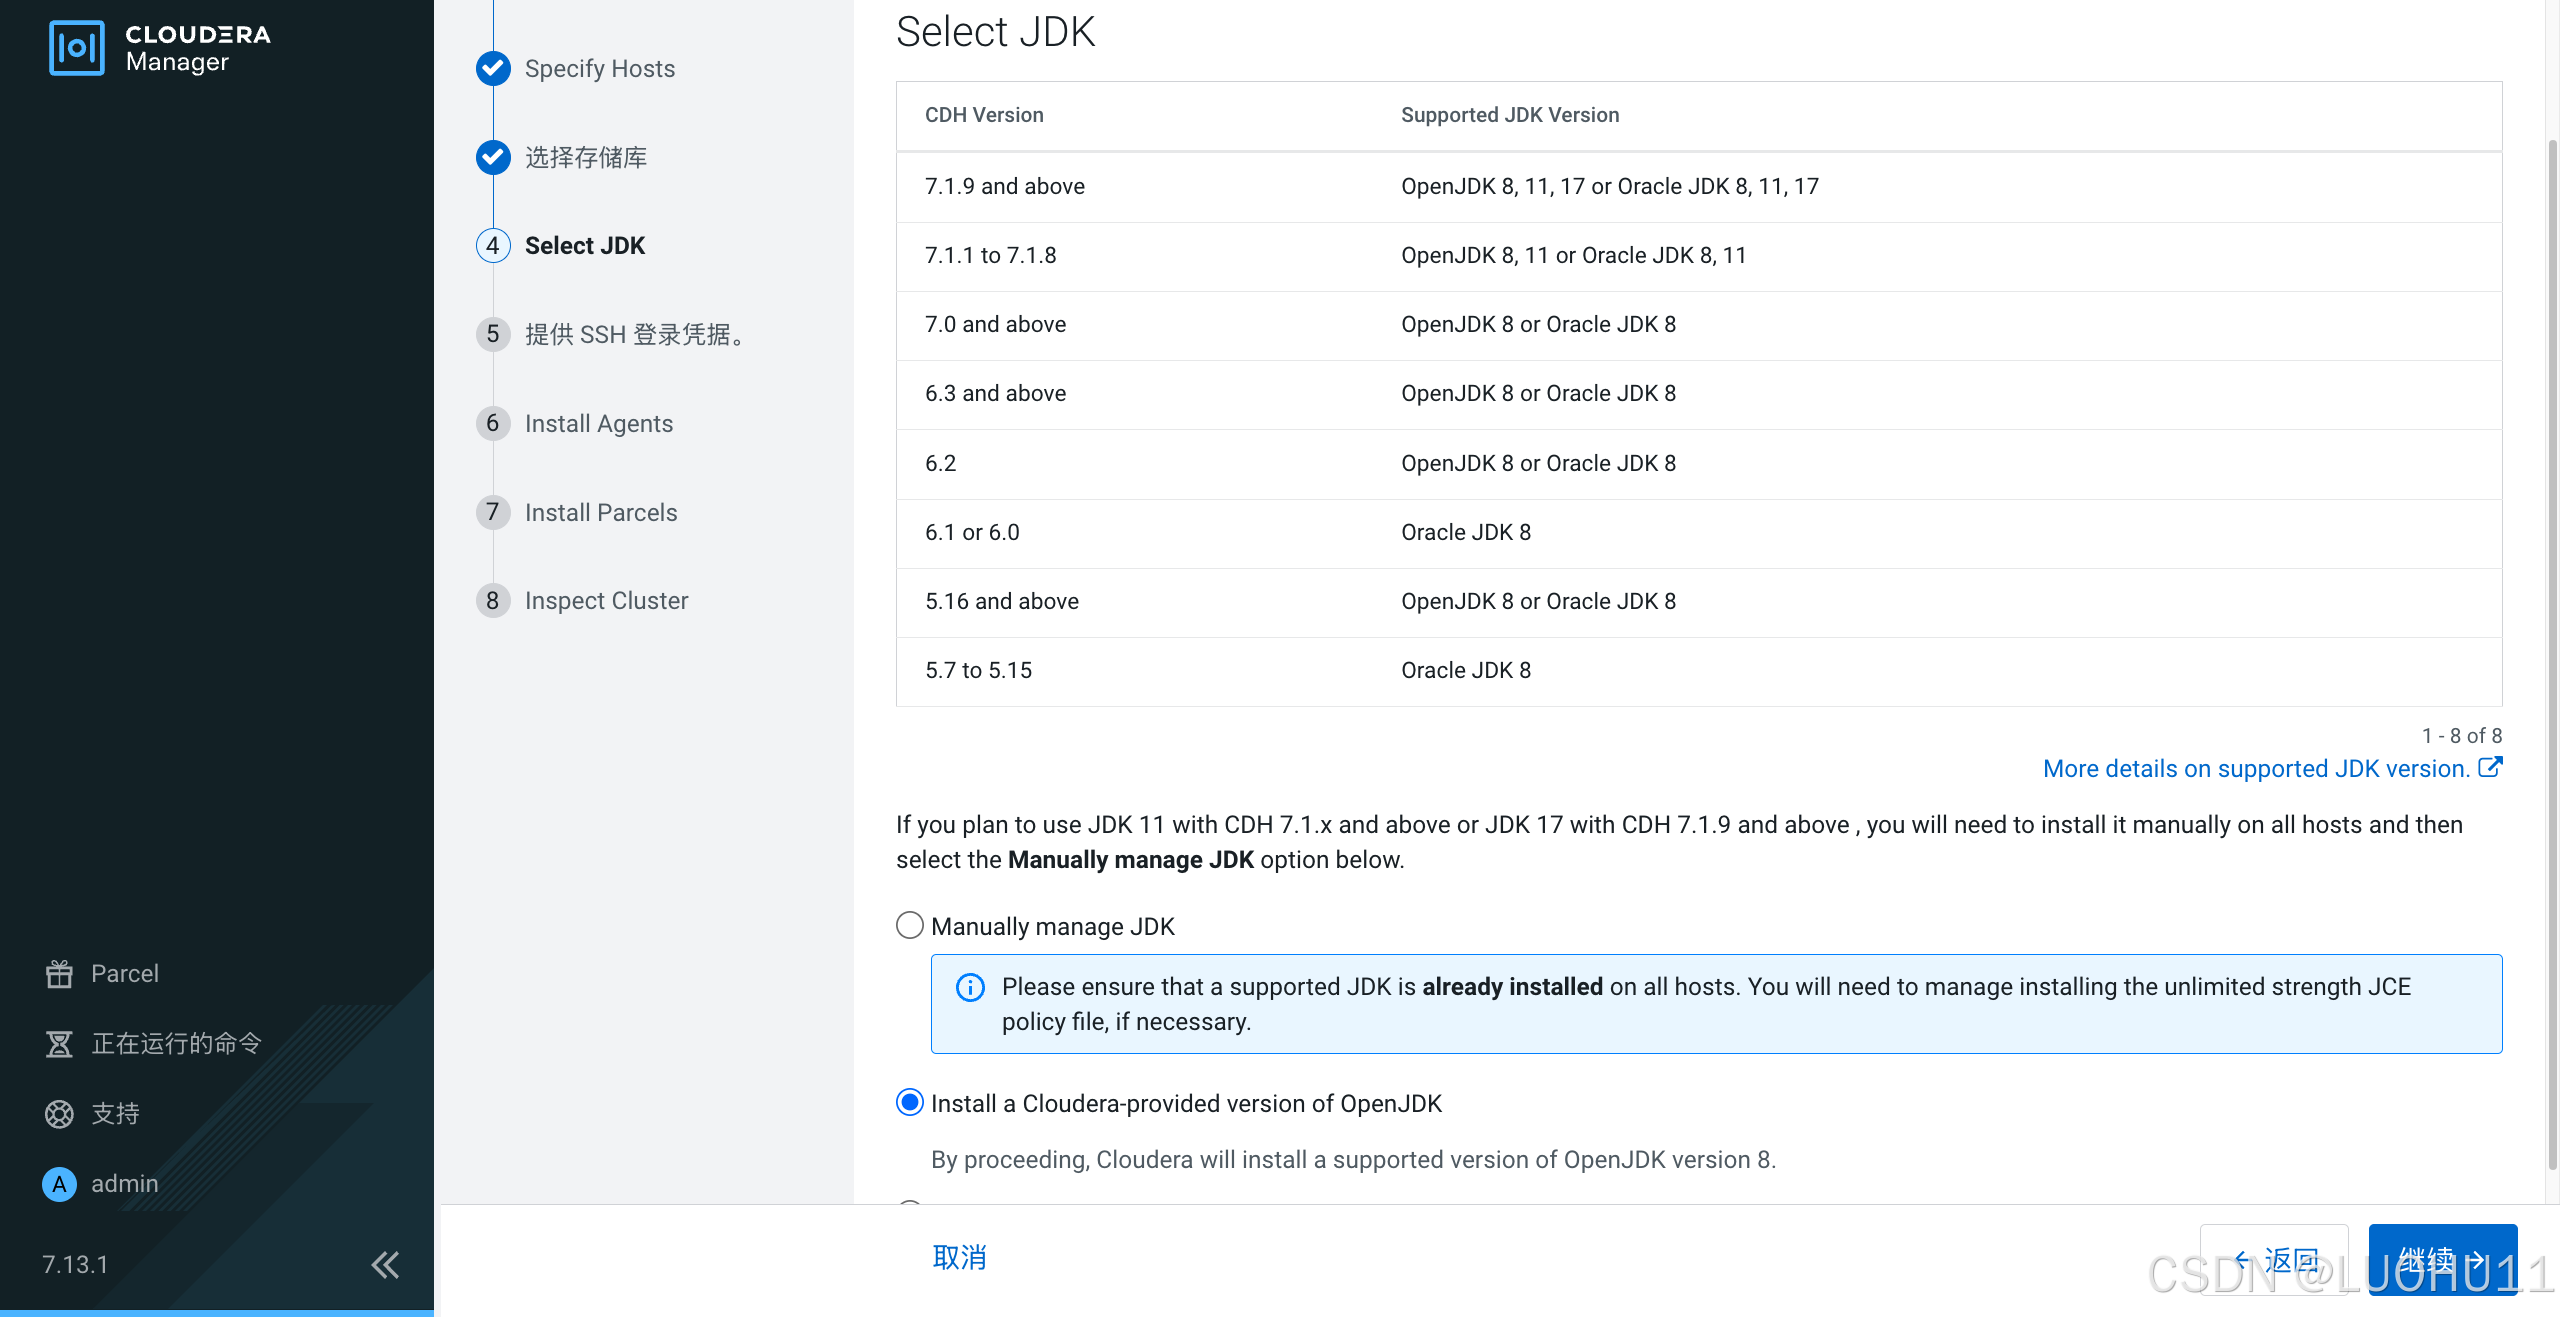Select Install Cloudera-provided OpenJDK radio option
This screenshot has height=1317, width=2560.
pyautogui.click(x=909, y=1102)
